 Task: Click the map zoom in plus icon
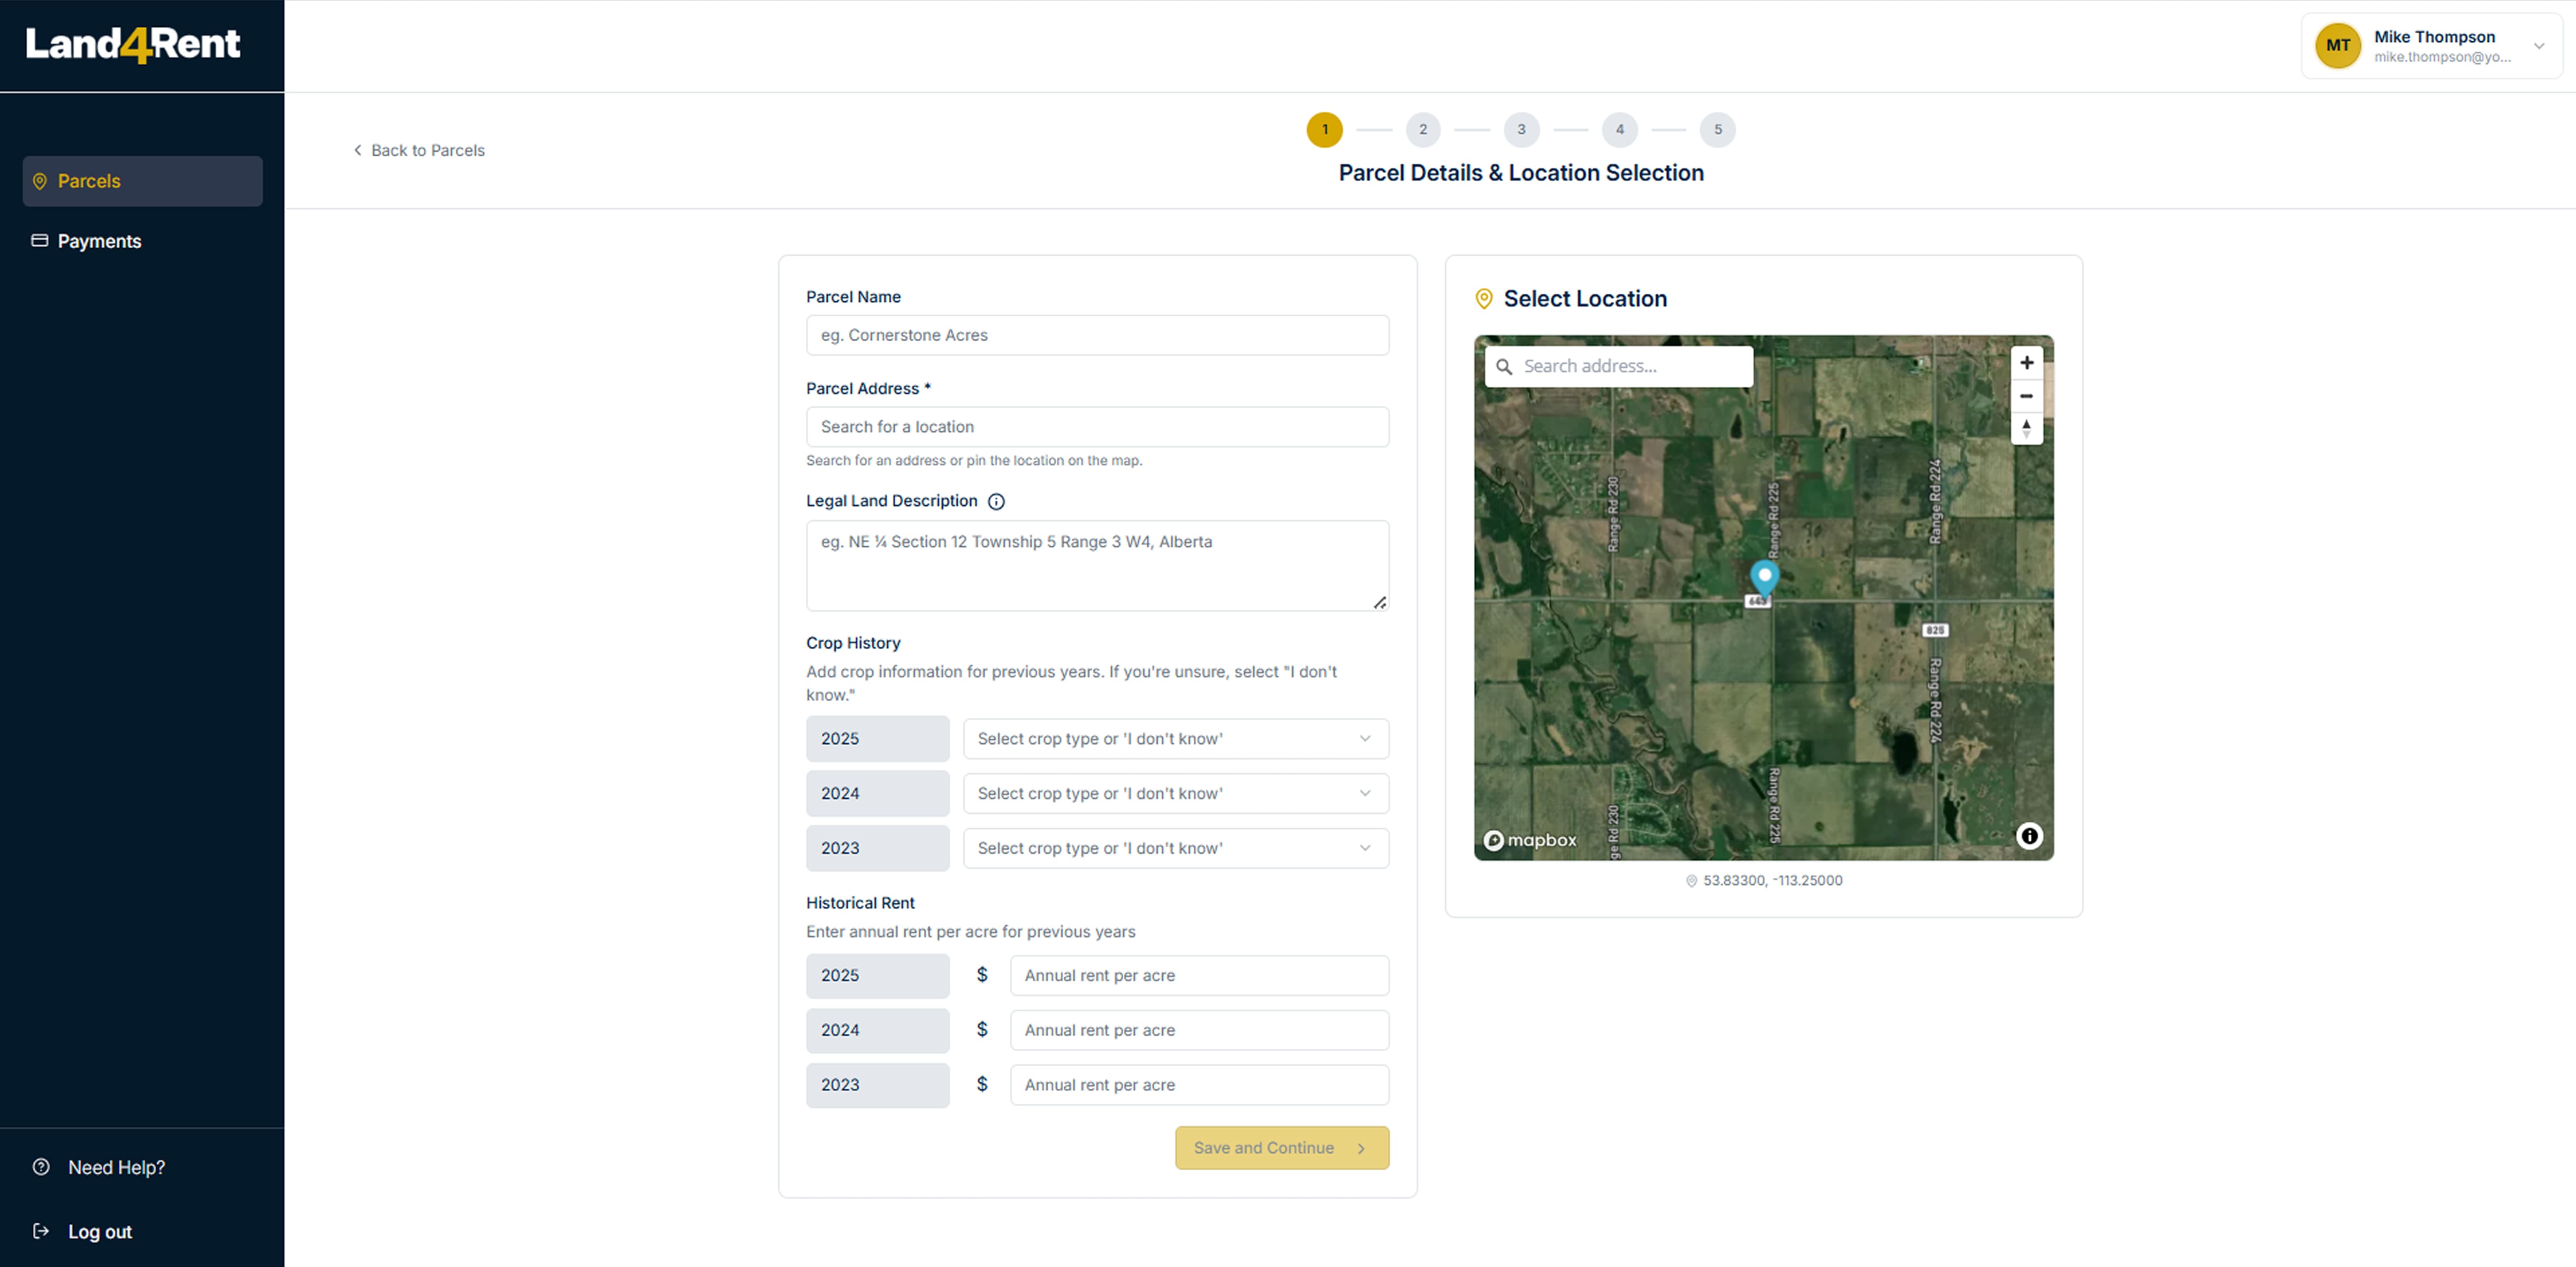pyautogui.click(x=2026, y=363)
